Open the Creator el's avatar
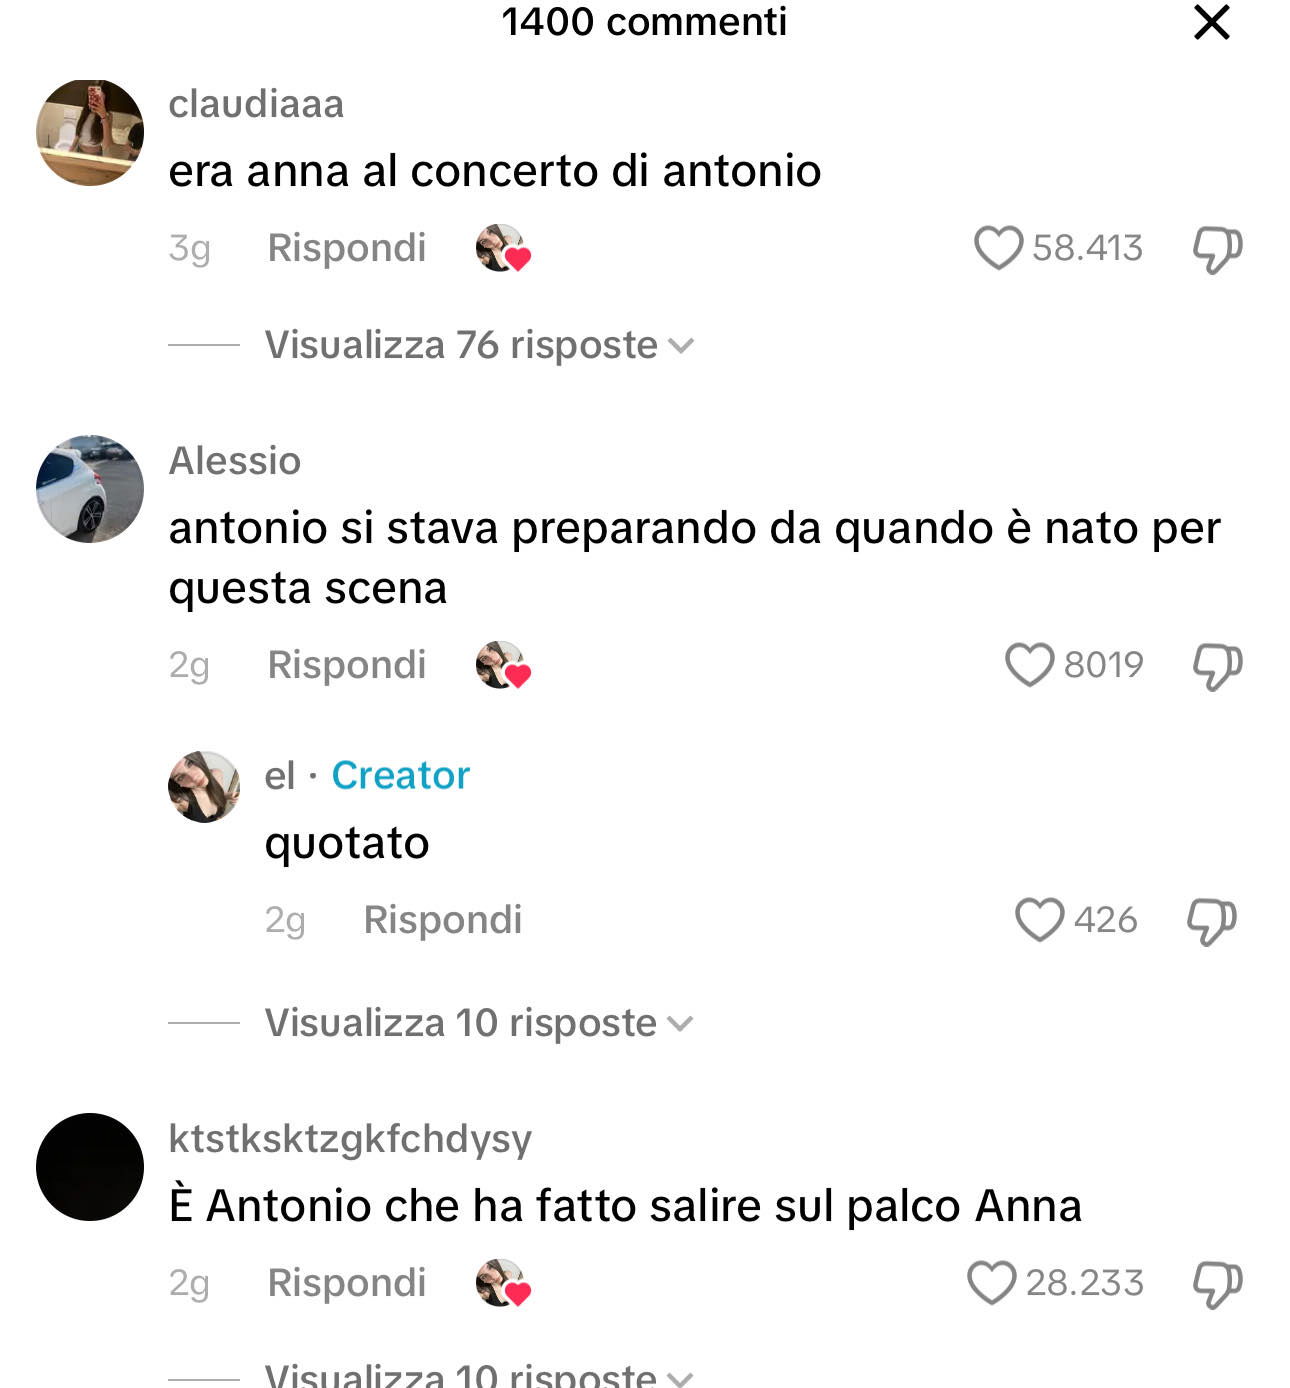This screenshot has width=1290, height=1388. click(204, 787)
